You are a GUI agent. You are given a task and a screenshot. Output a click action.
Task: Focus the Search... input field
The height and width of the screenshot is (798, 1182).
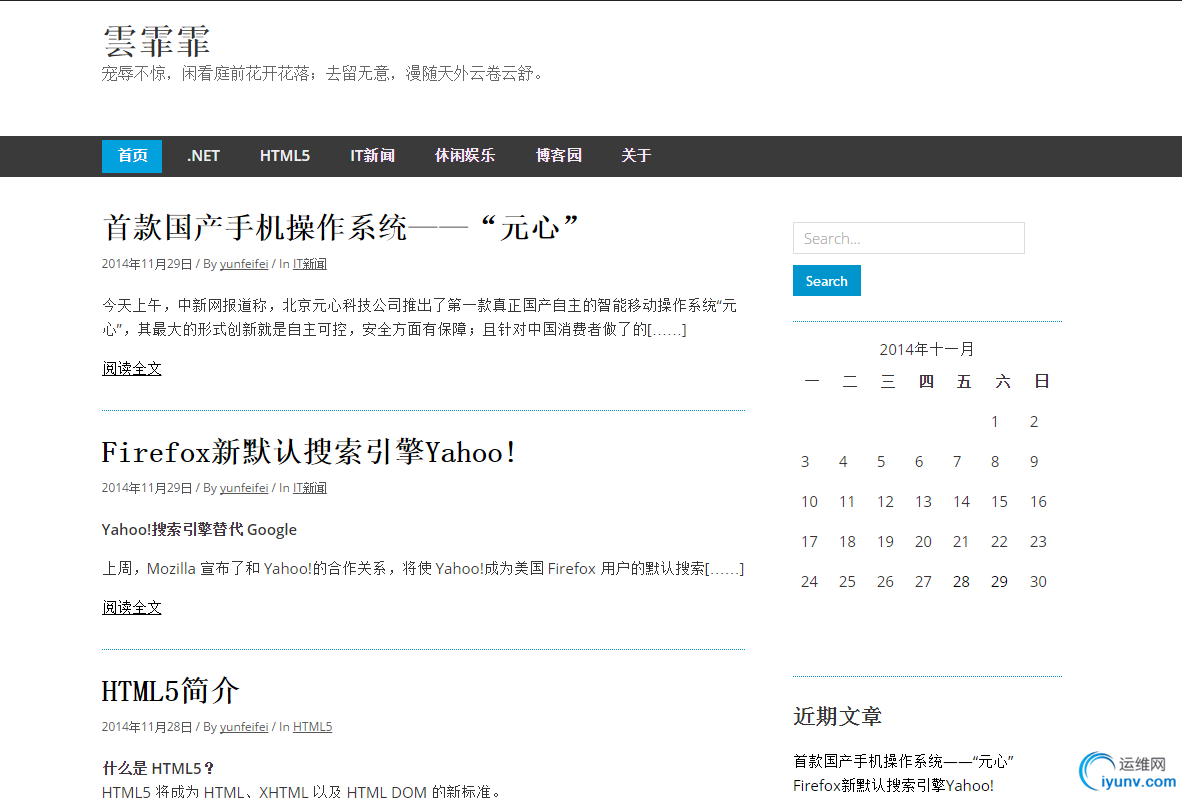(908, 238)
